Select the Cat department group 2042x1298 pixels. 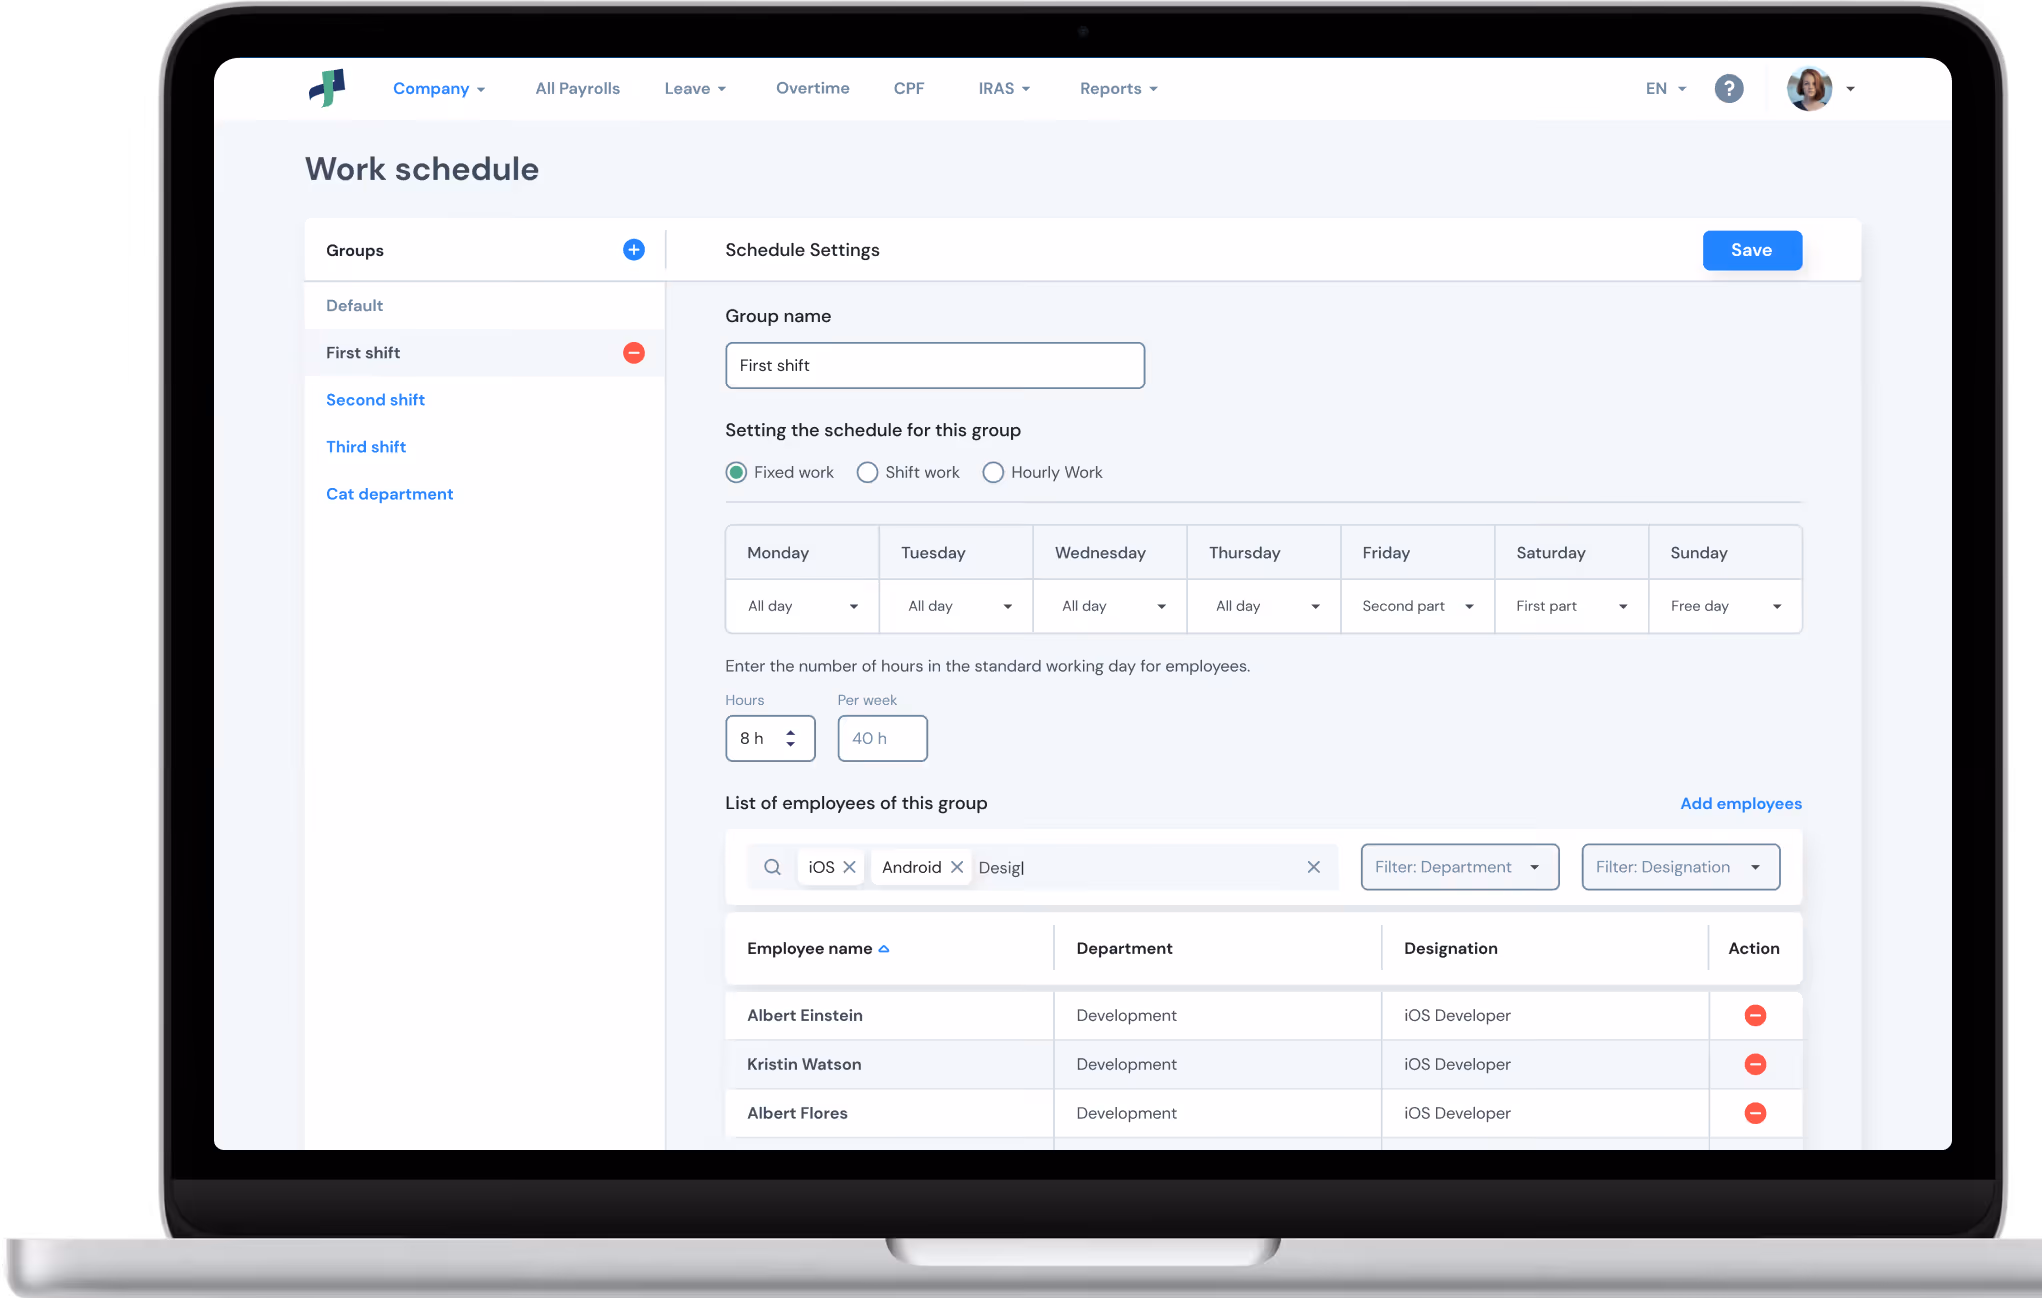click(389, 494)
